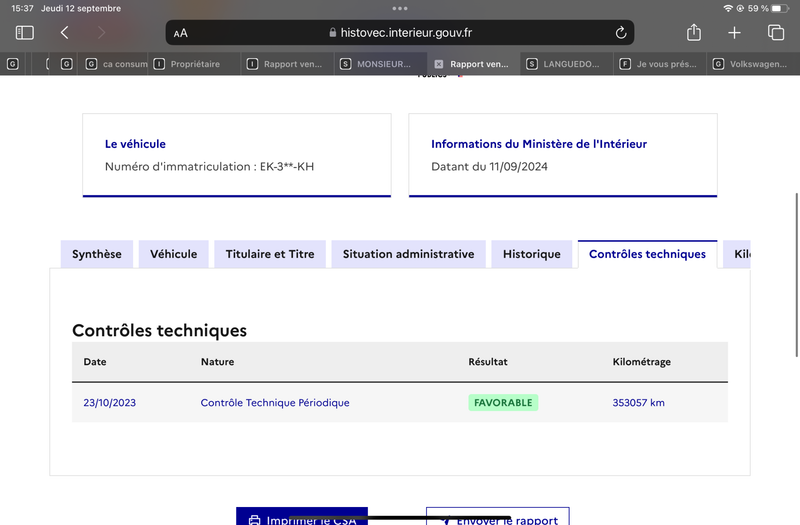Click the Envoyer le rapport button
The image size is (800, 525).
tap(498, 517)
